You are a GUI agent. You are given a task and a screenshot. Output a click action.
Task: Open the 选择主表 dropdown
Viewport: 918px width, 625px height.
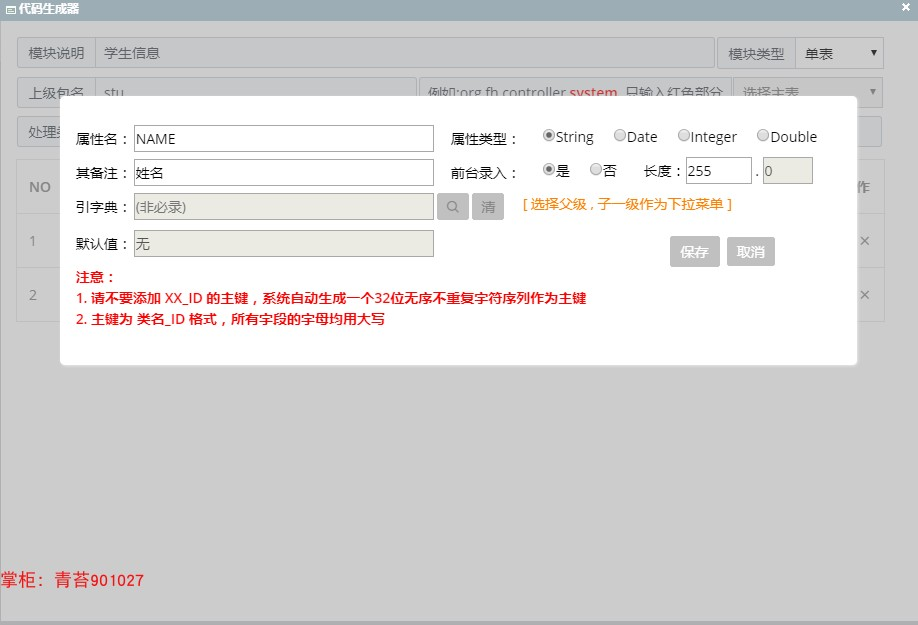pos(807,92)
